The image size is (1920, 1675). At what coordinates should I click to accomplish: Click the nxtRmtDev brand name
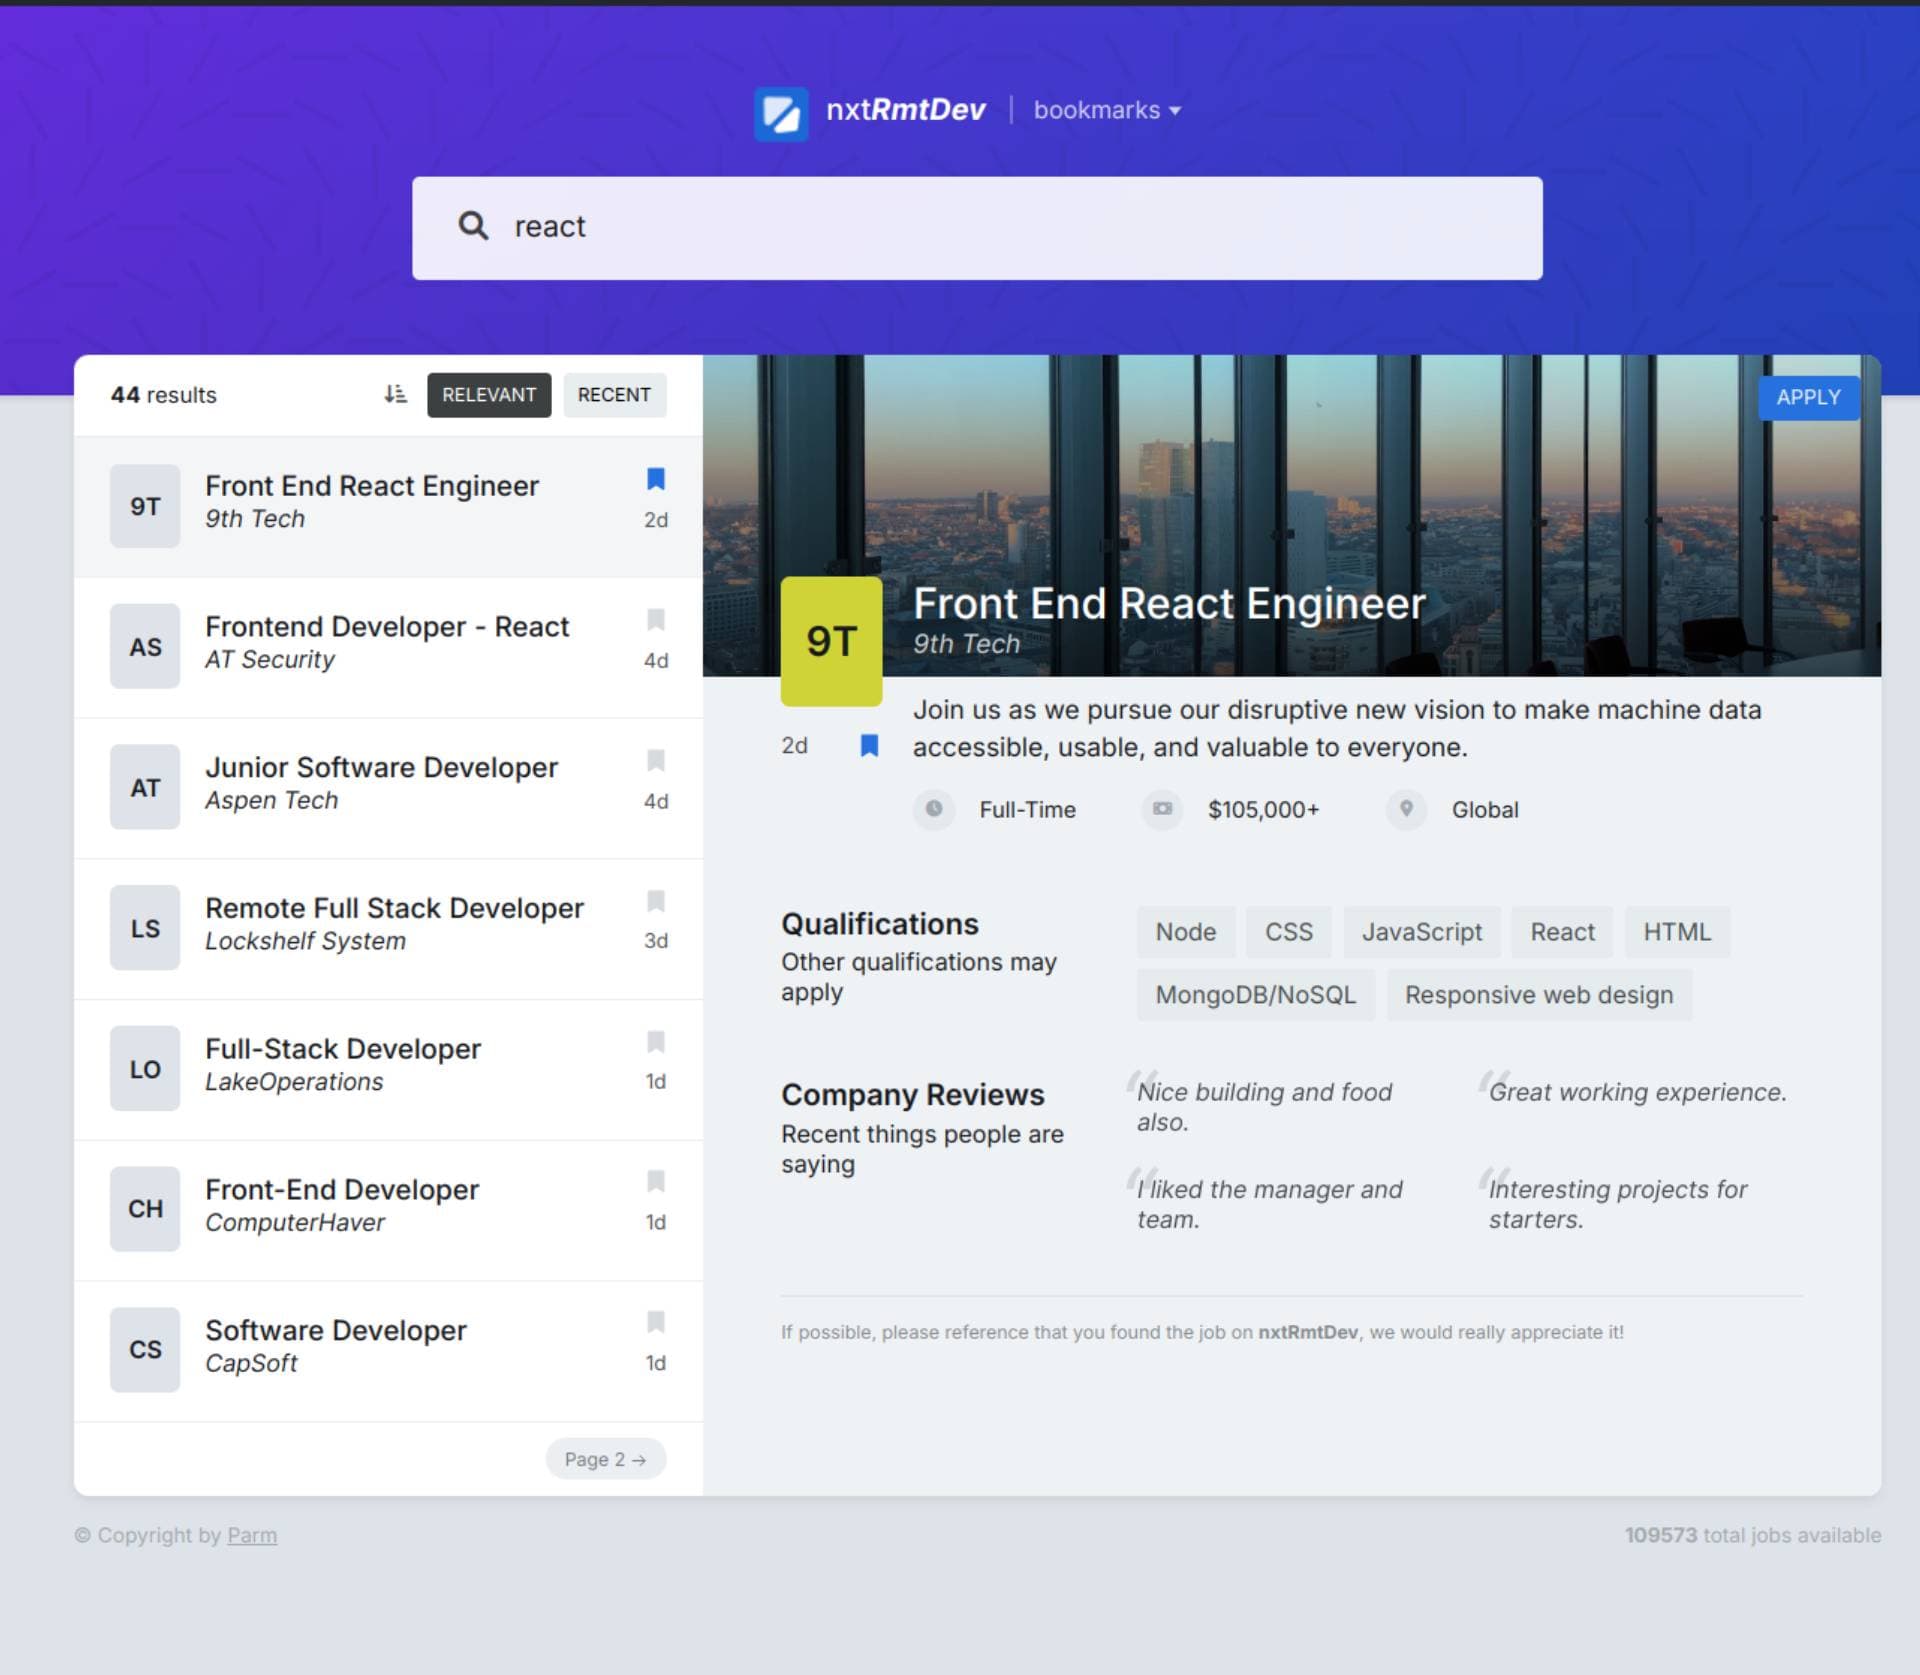(905, 110)
